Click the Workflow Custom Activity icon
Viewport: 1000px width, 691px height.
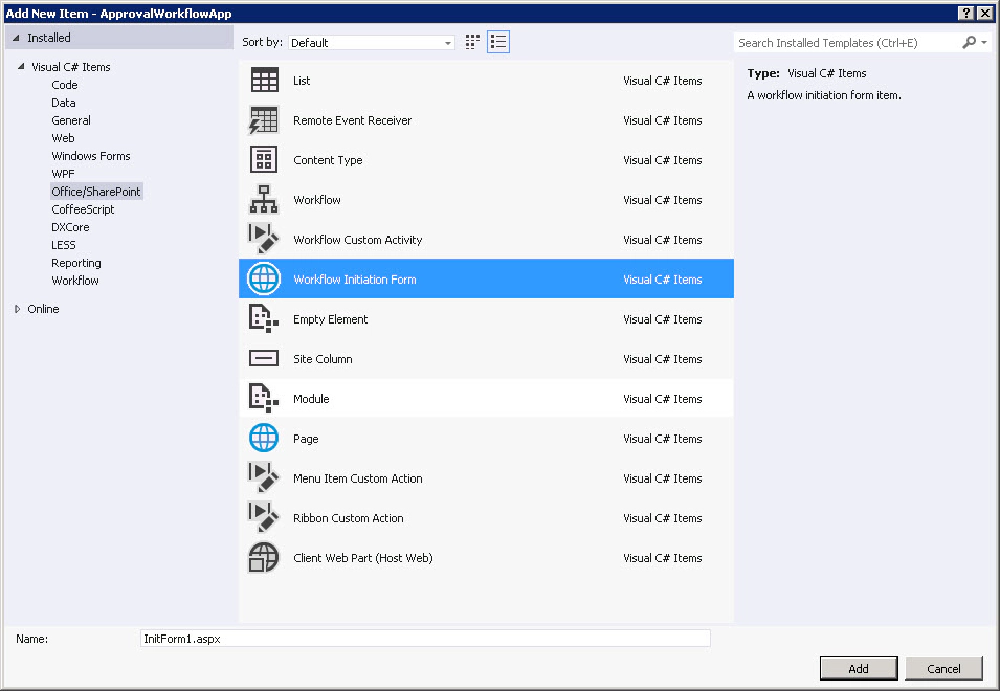tap(263, 239)
